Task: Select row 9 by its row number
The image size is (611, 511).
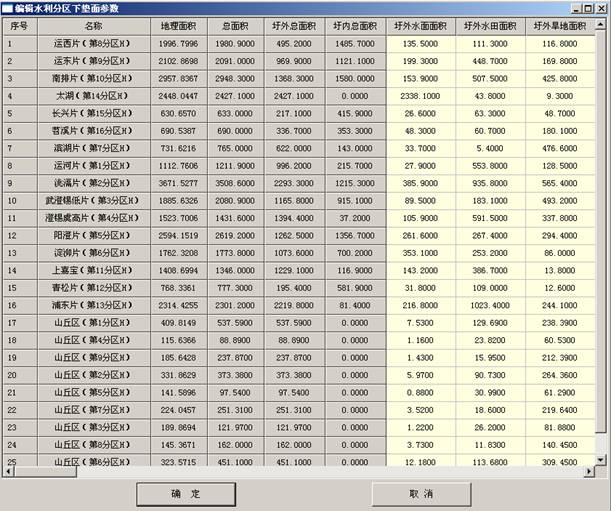Action: point(18,183)
